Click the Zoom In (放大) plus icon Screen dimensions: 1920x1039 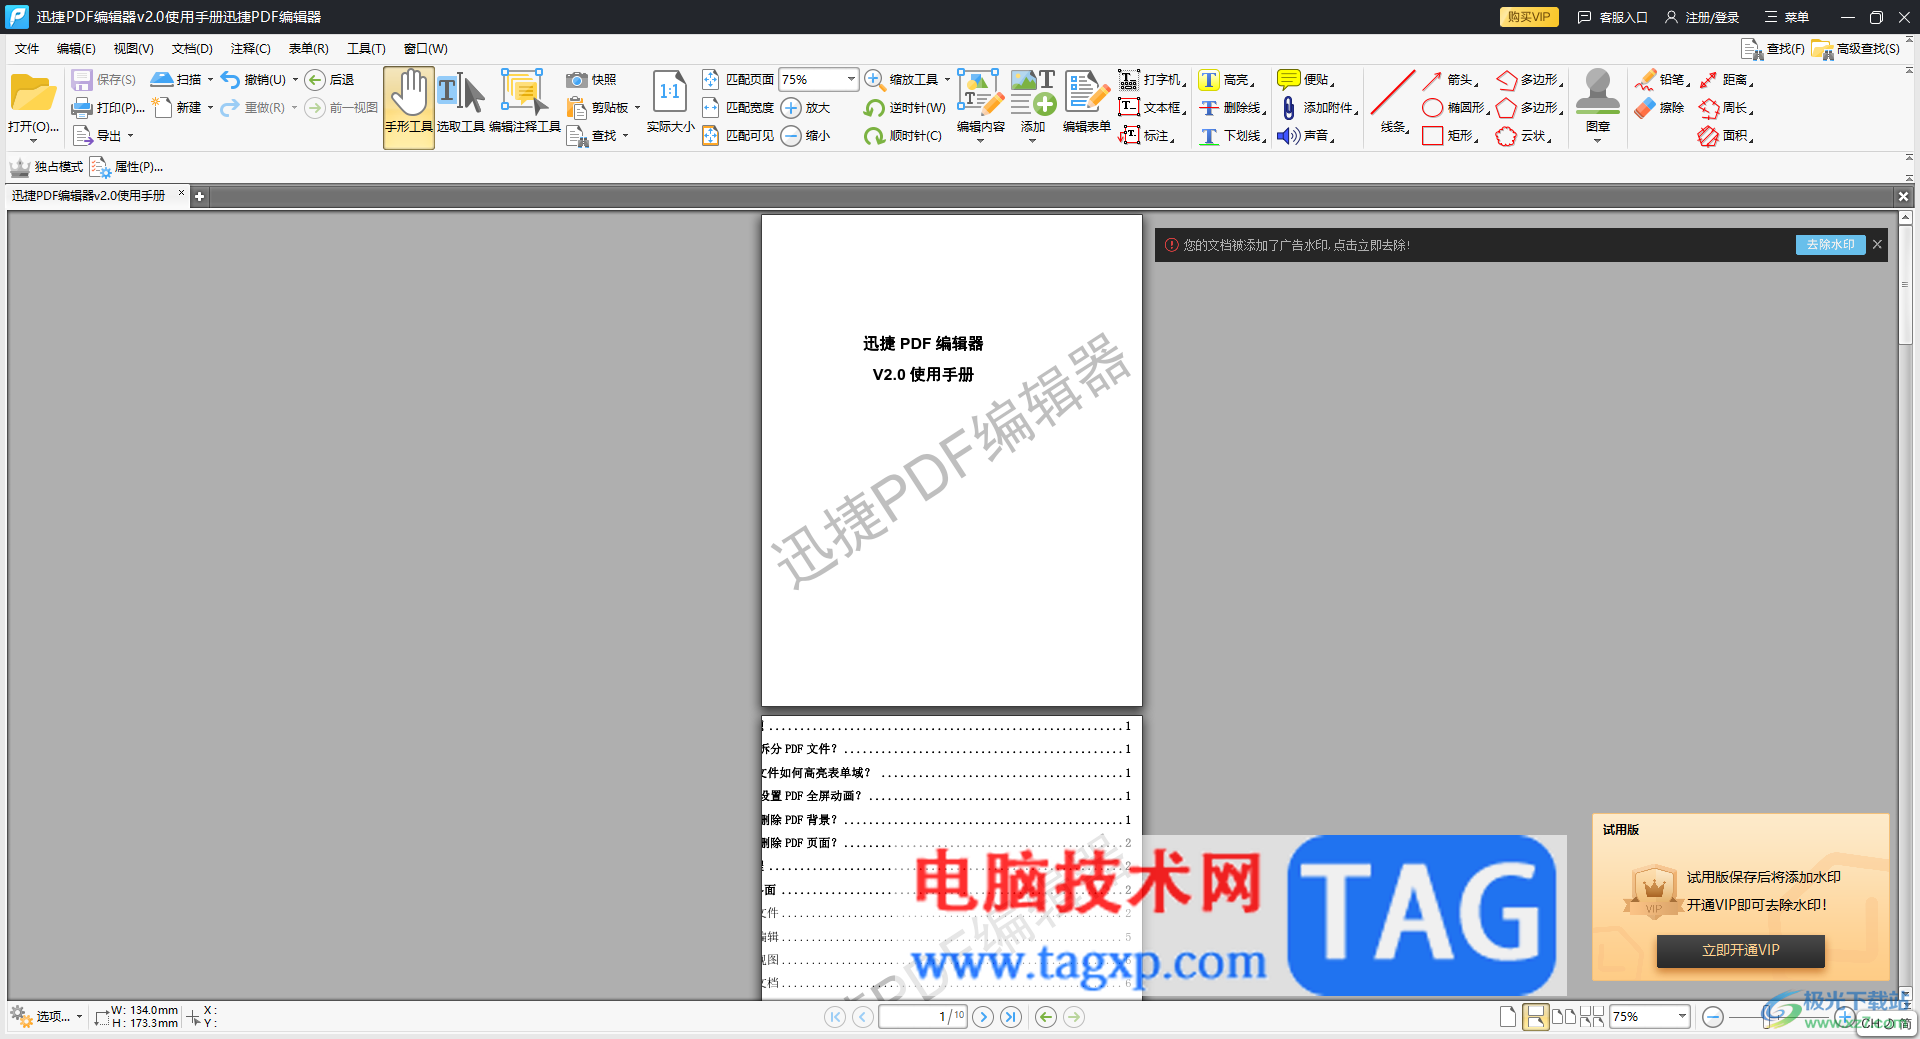tap(791, 108)
